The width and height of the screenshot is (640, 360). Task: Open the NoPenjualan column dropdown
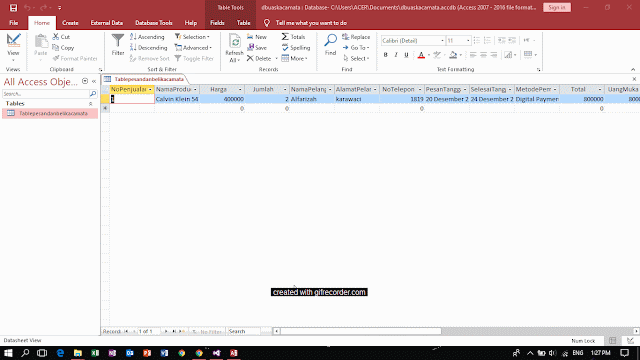pos(150,89)
